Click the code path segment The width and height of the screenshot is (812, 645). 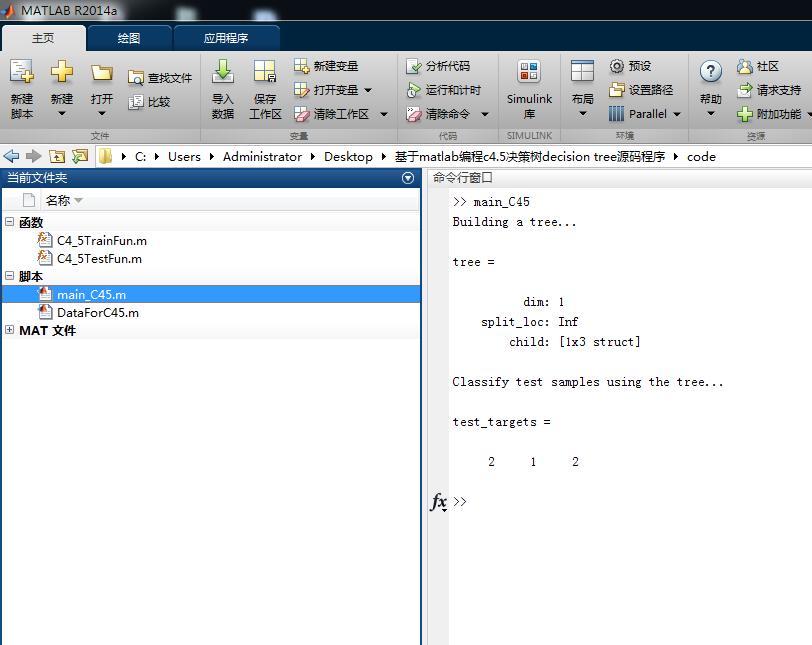701,156
